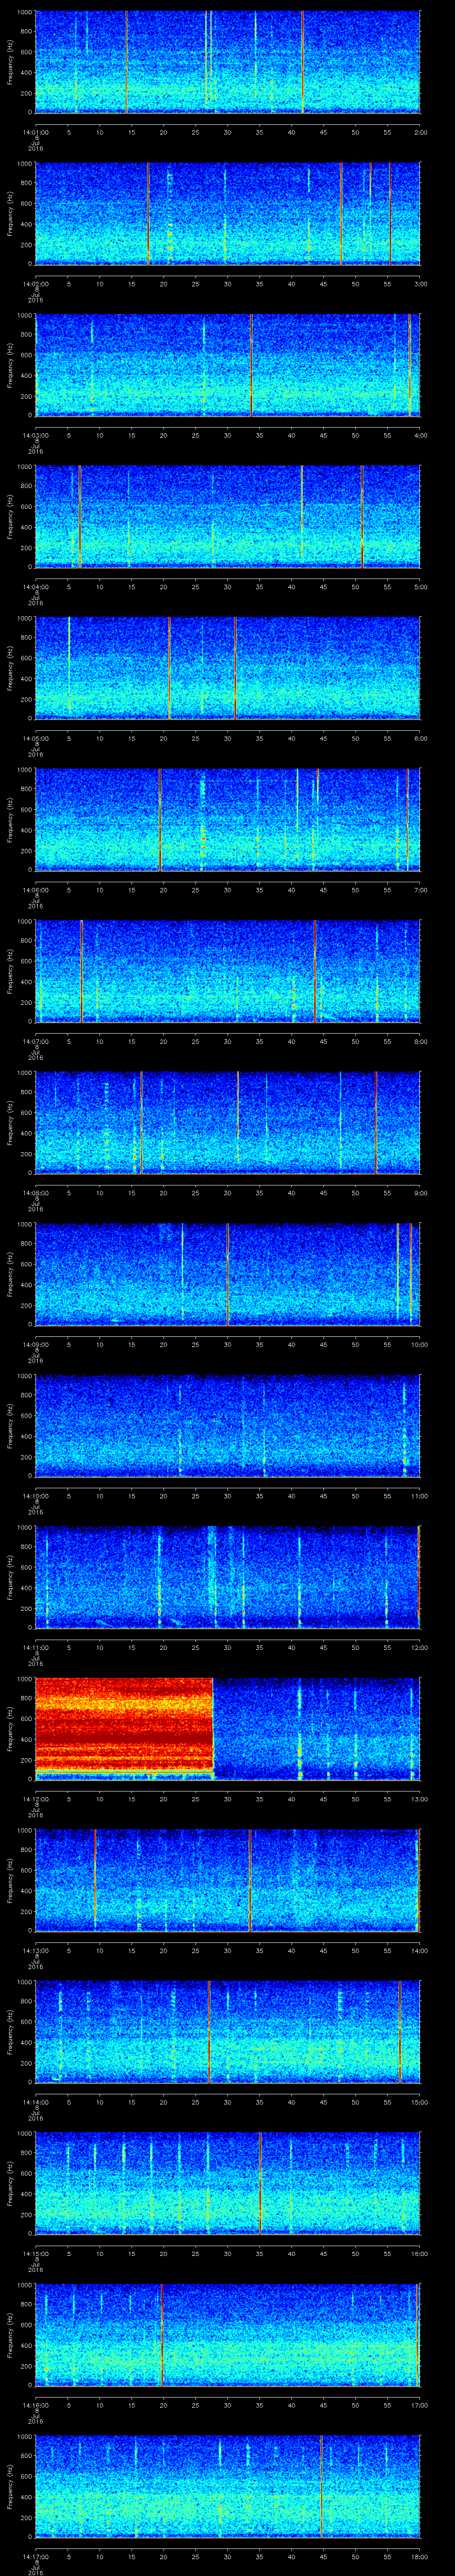The height and width of the screenshot is (2576, 455).
Task: Select the "14:16:00" start time label
Action: coord(35,2405)
